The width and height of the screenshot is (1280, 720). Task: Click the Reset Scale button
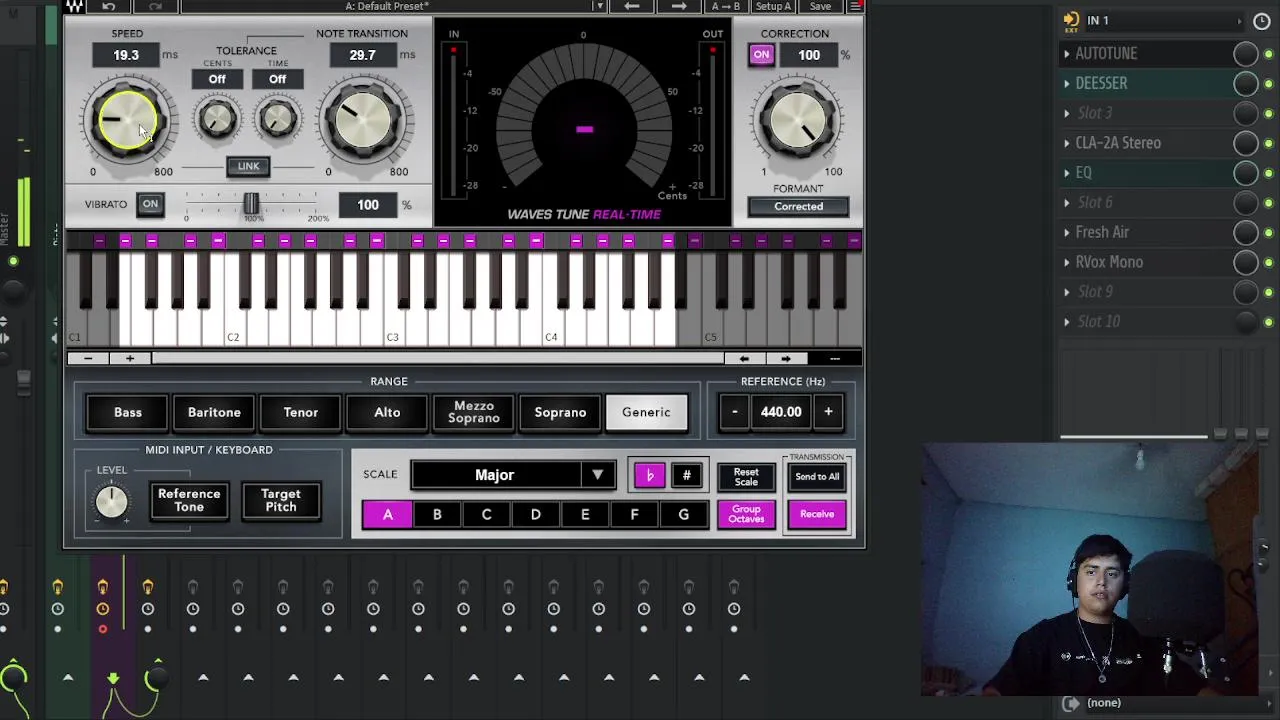point(746,477)
